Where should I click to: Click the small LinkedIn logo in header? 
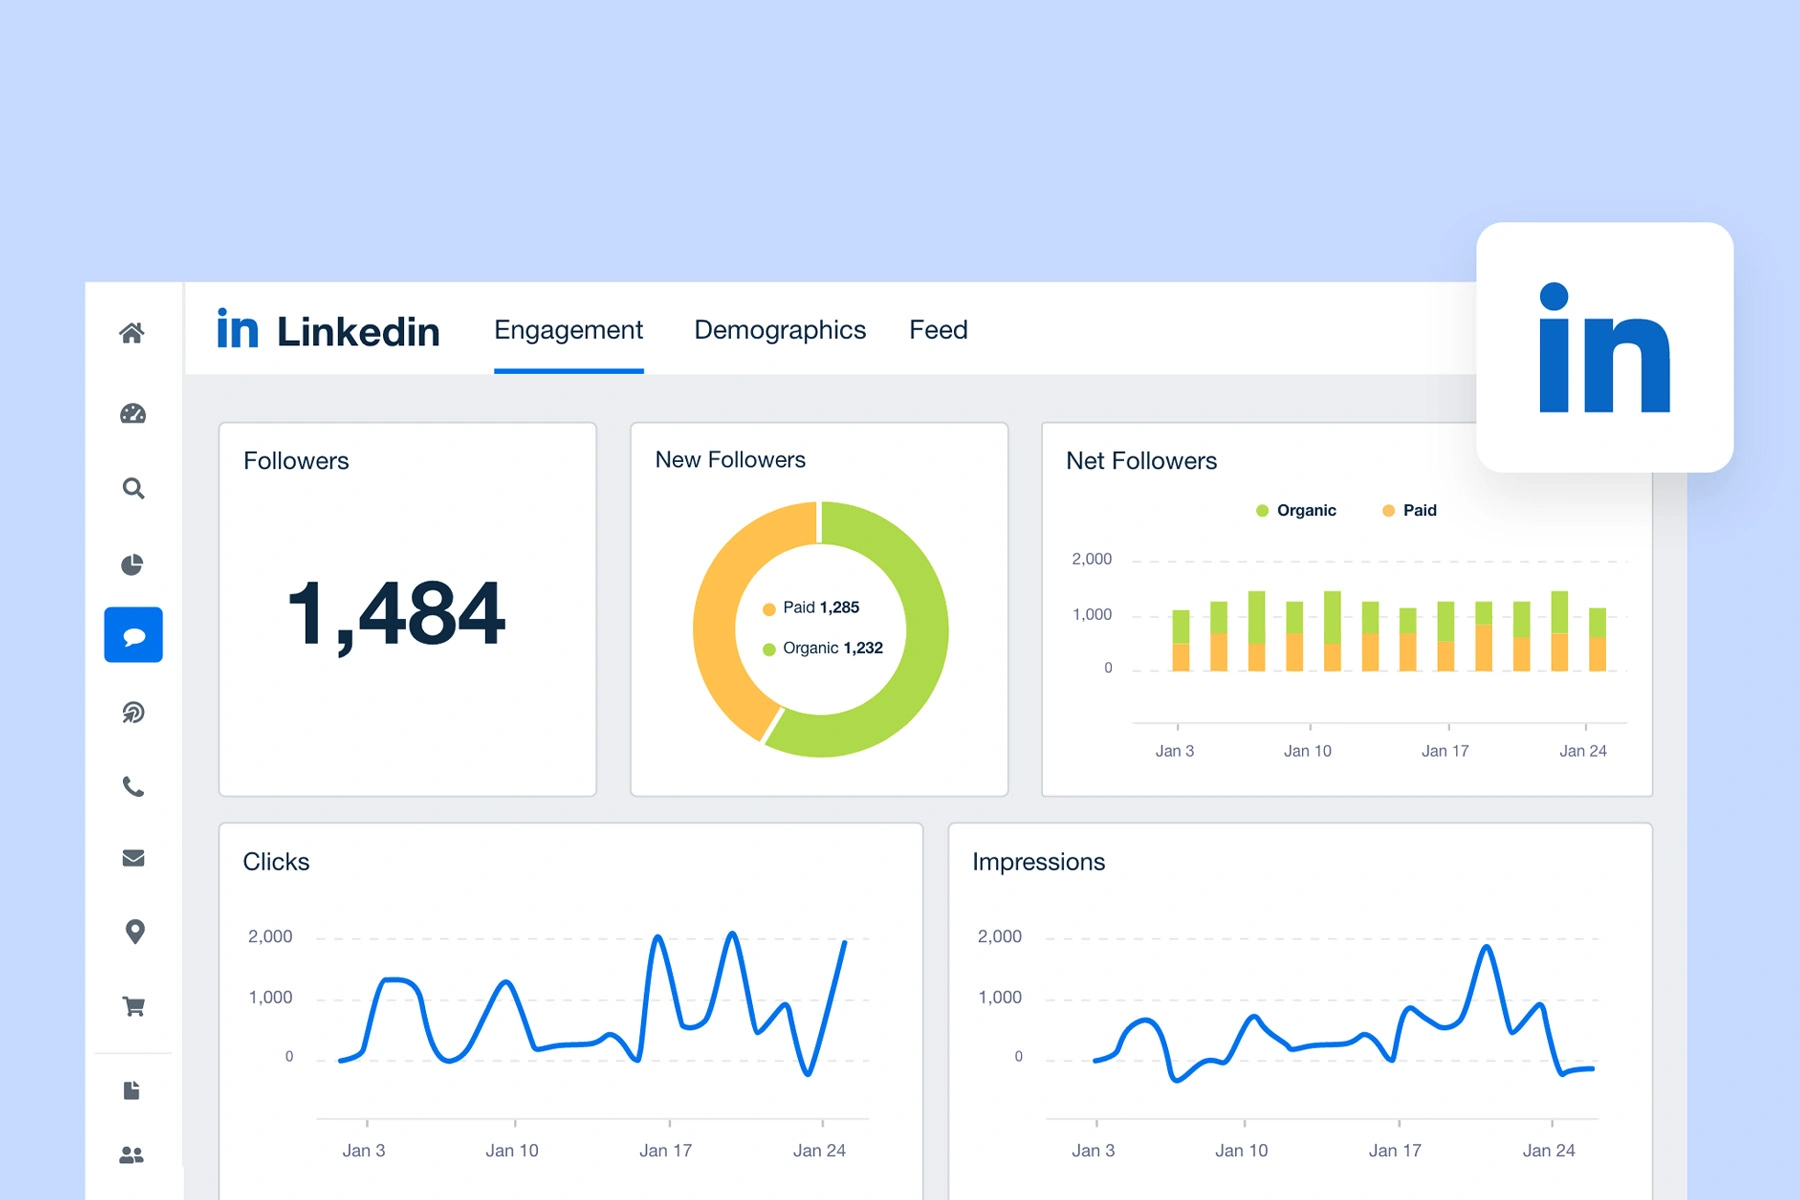pyautogui.click(x=238, y=329)
